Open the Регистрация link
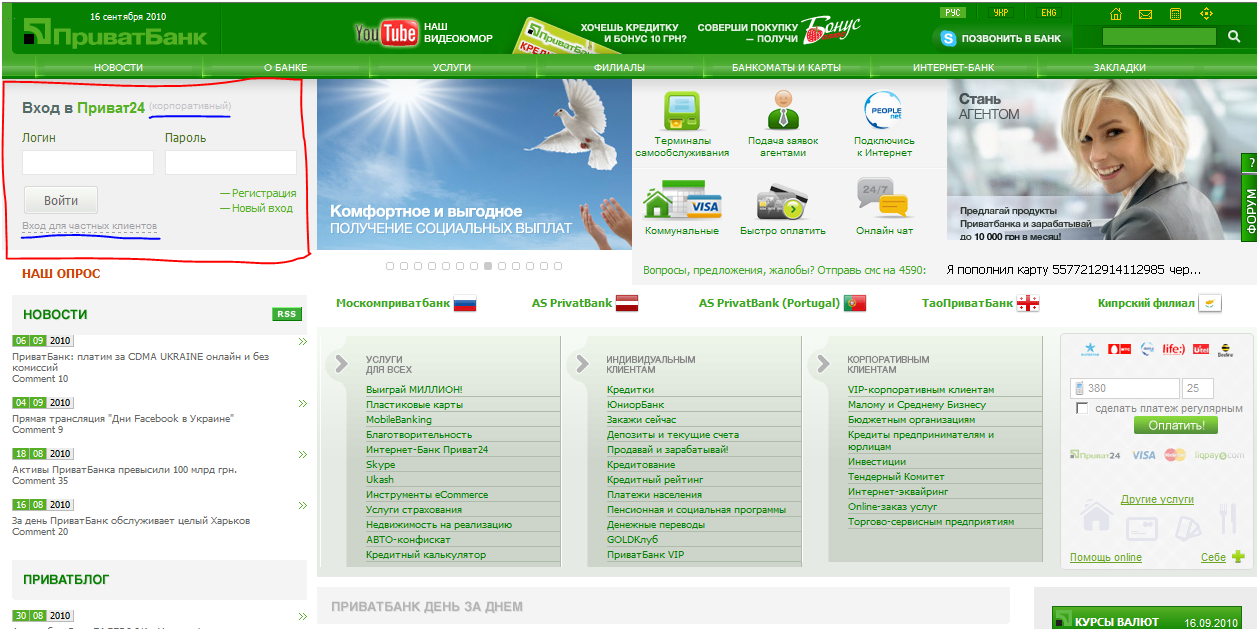 pos(264,193)
